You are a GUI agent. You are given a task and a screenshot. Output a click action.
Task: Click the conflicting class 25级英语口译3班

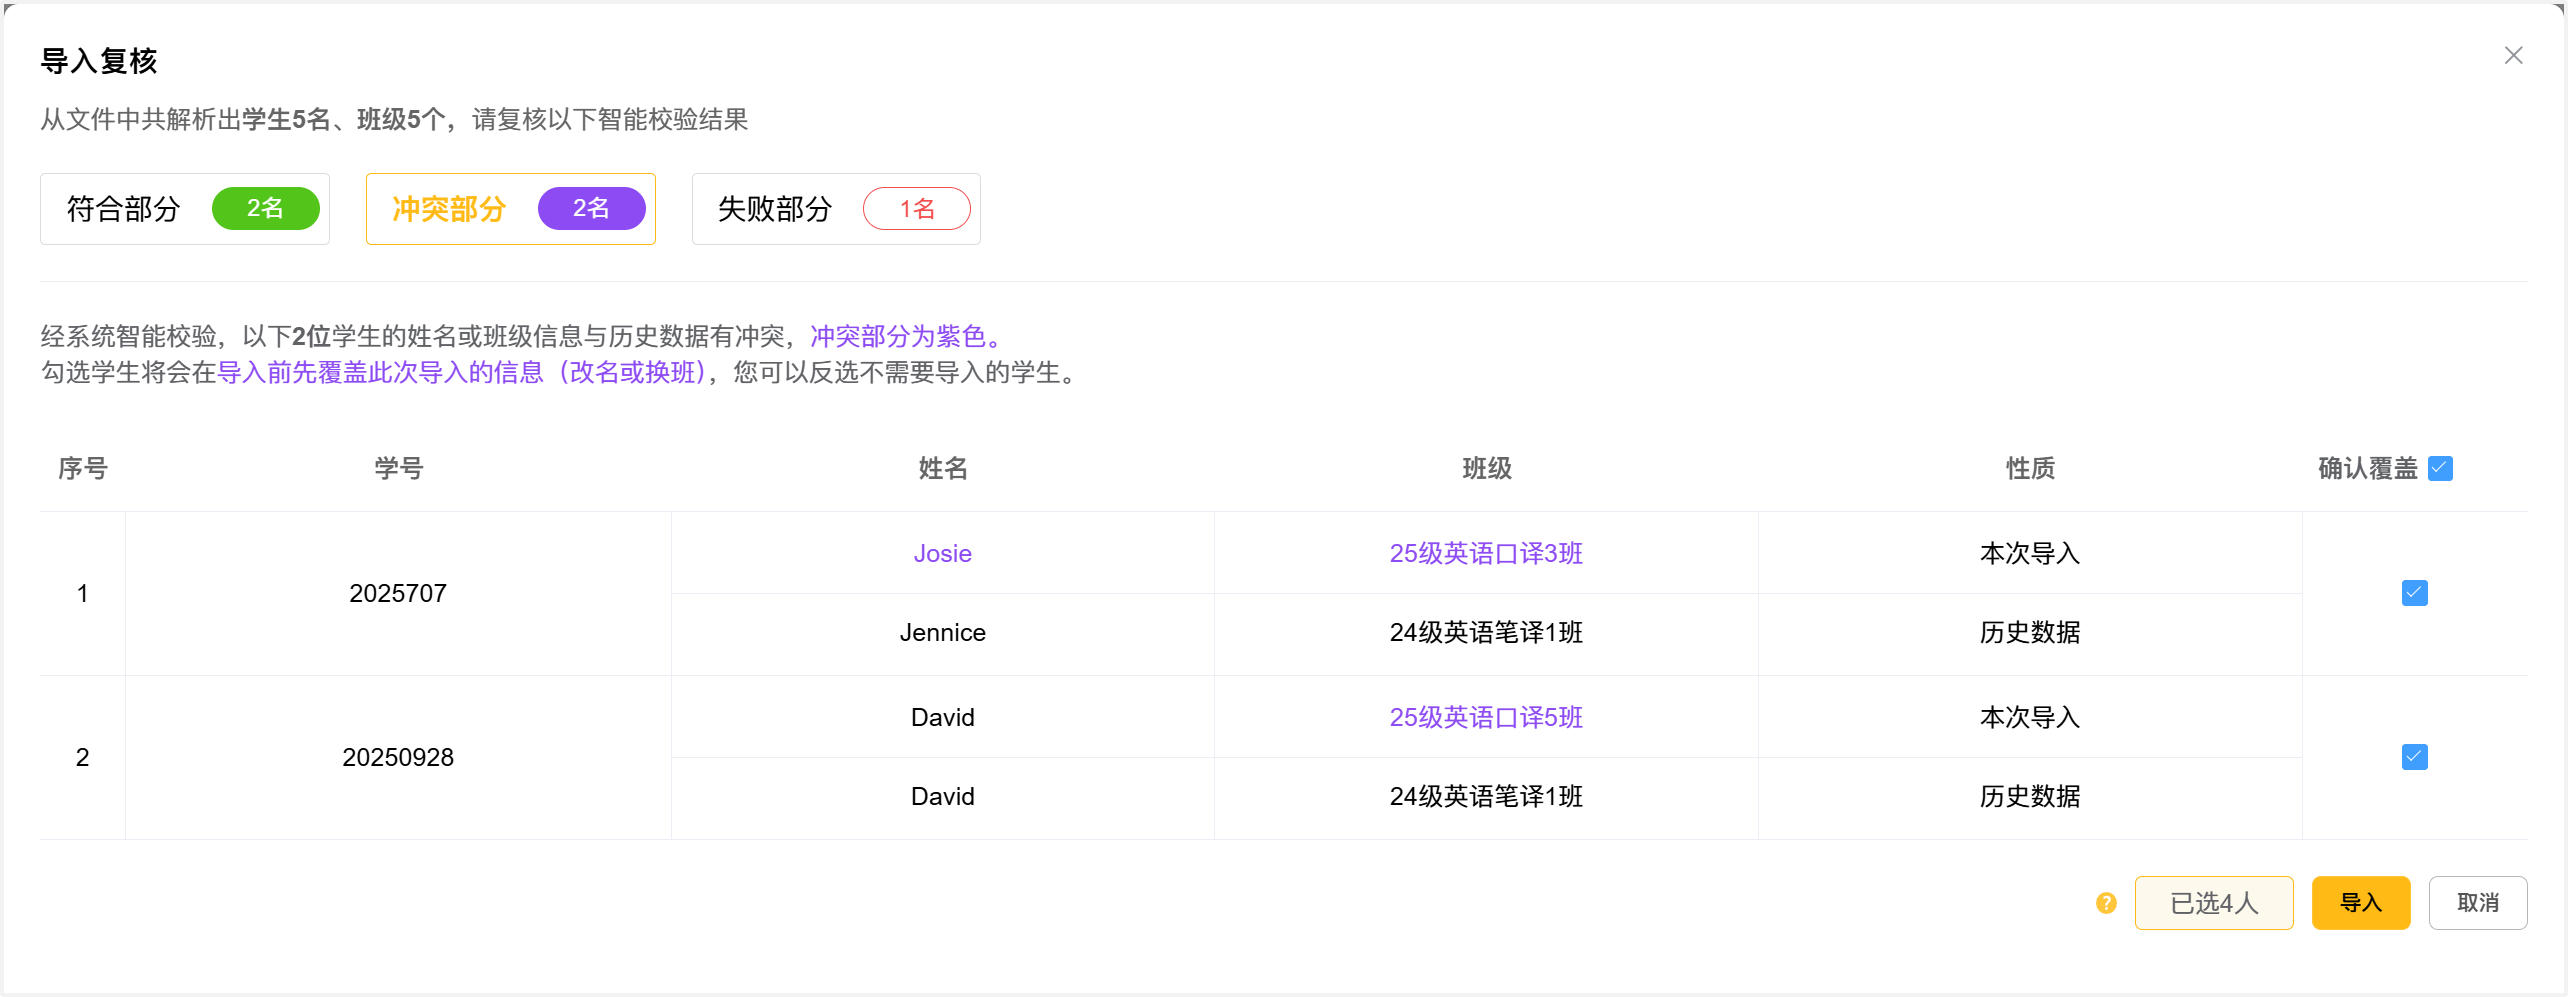1486,553
